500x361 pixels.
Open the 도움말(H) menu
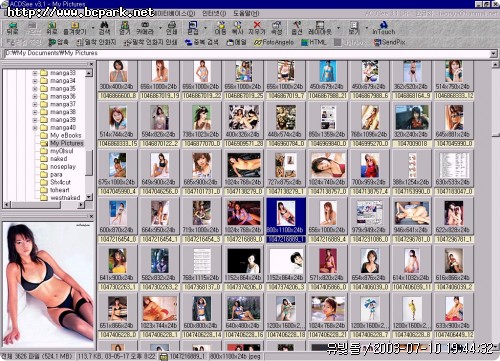(246, 14)
